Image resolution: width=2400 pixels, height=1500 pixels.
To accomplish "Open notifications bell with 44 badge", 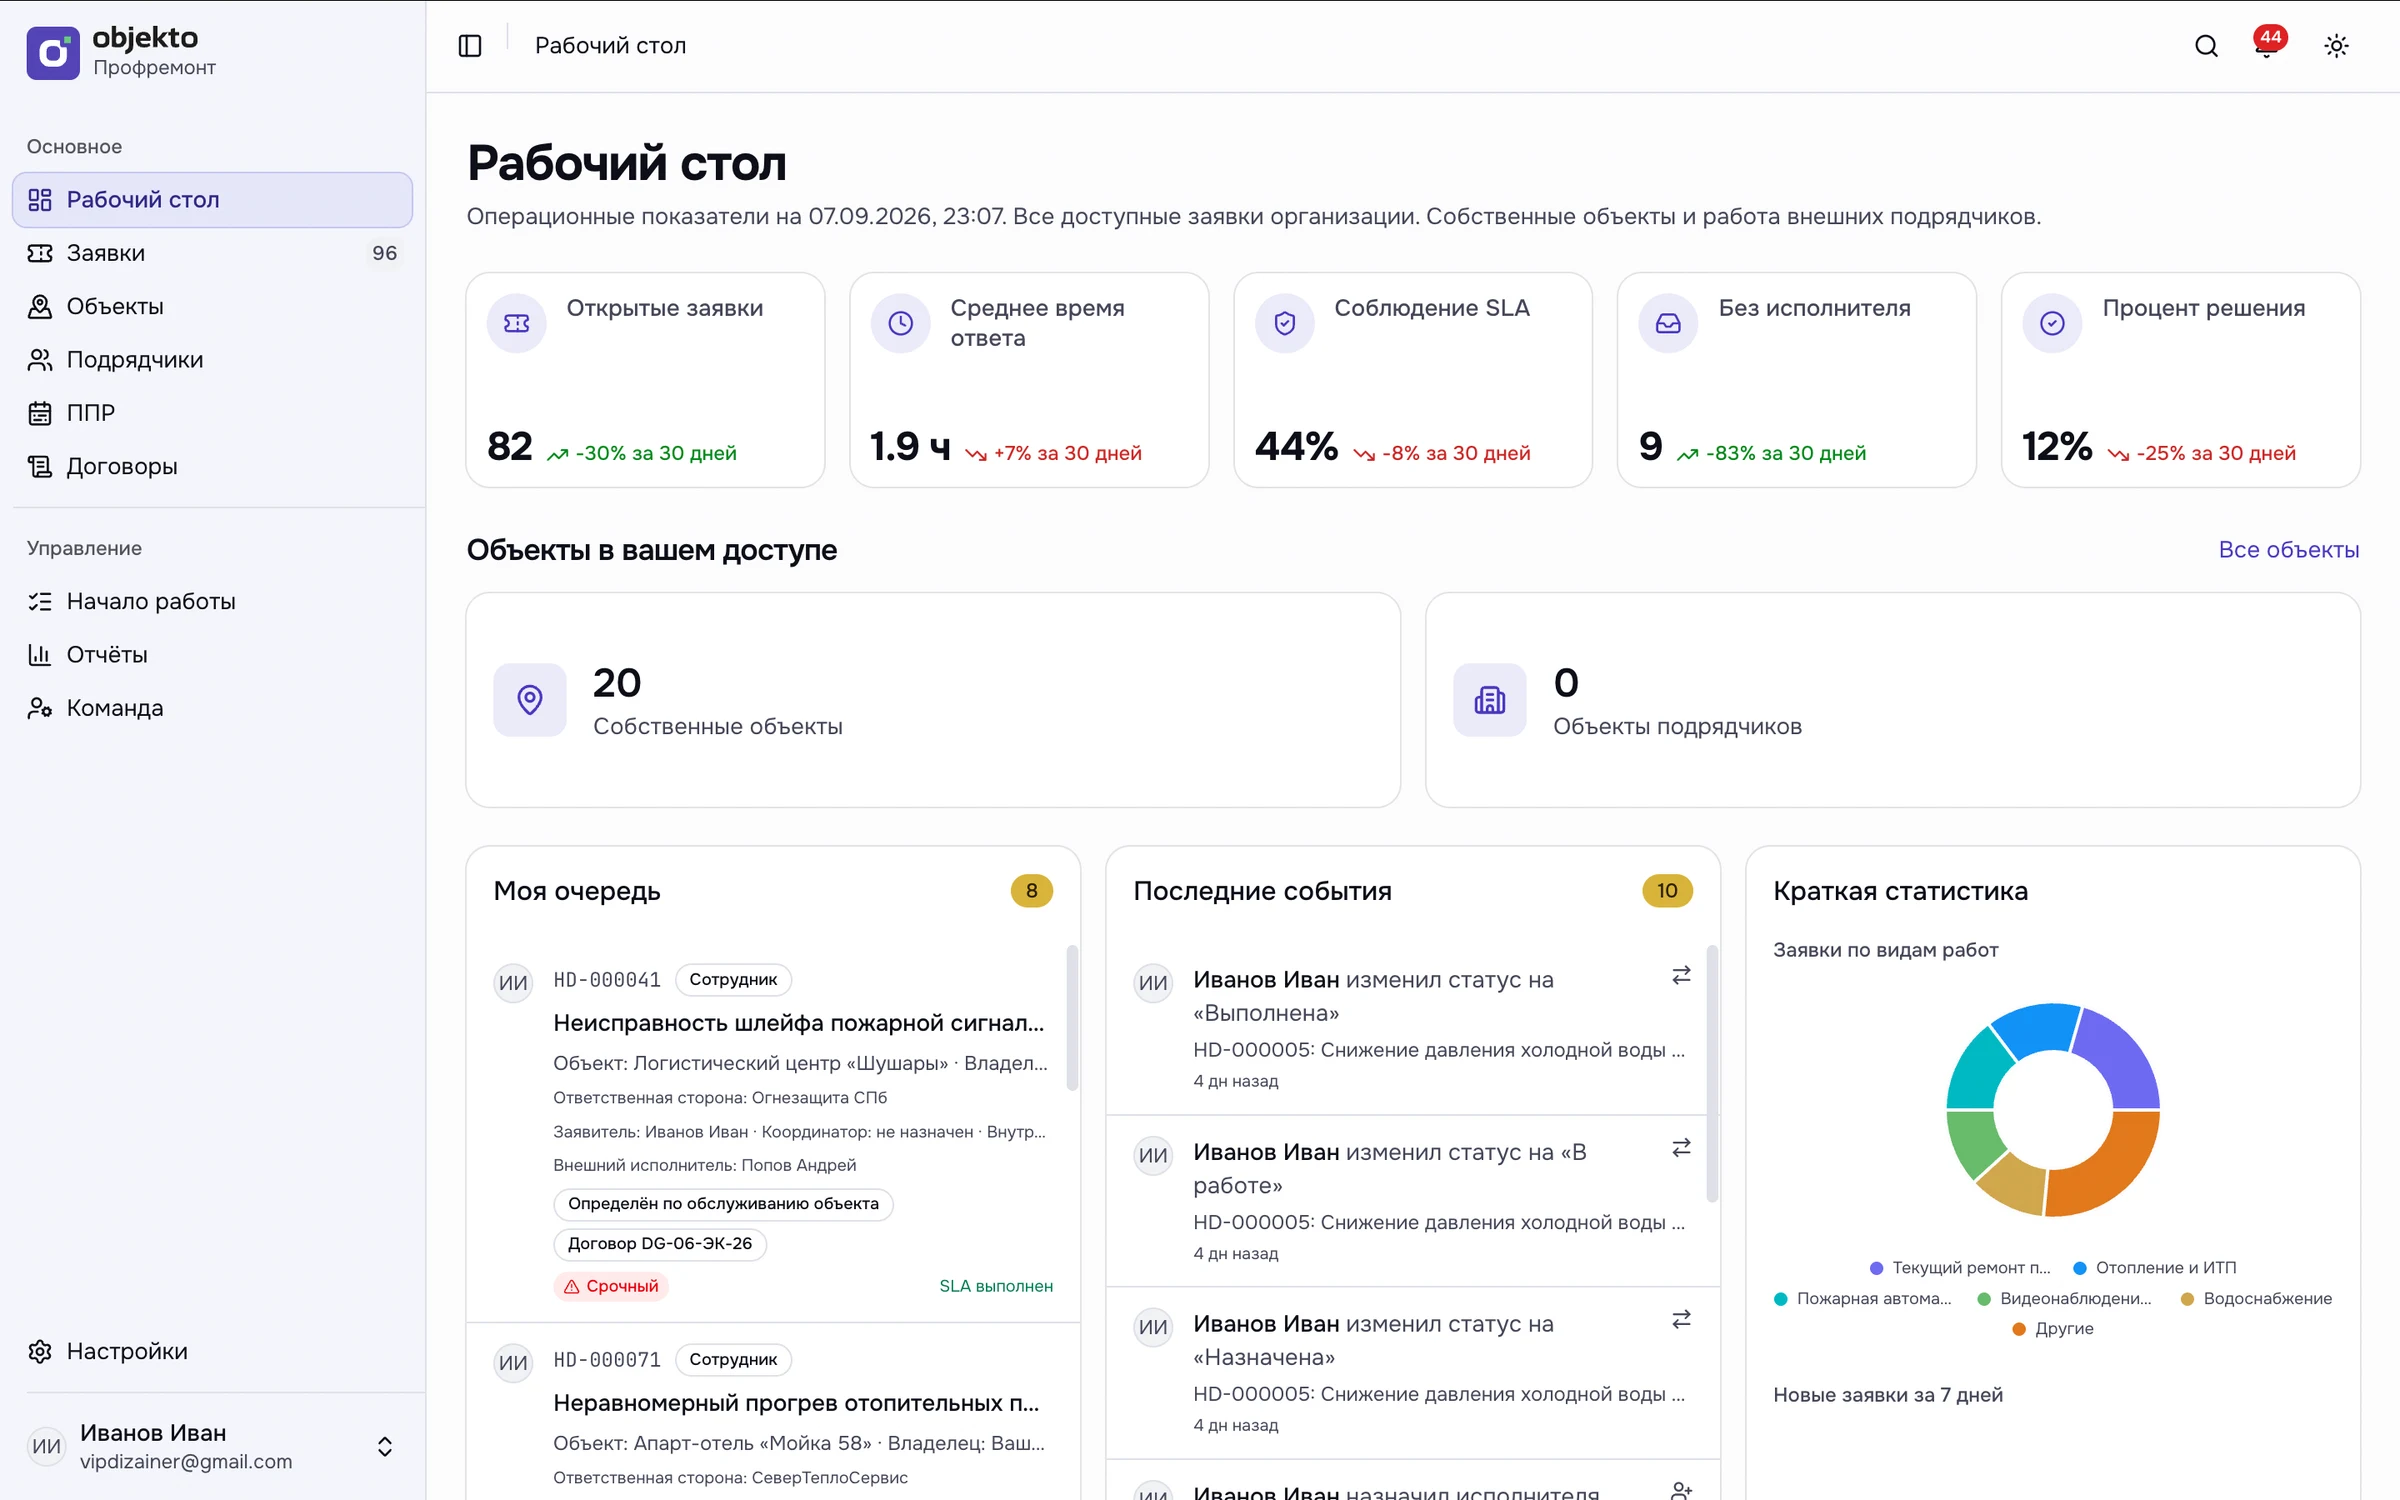I will click(x=2267, y=45).
